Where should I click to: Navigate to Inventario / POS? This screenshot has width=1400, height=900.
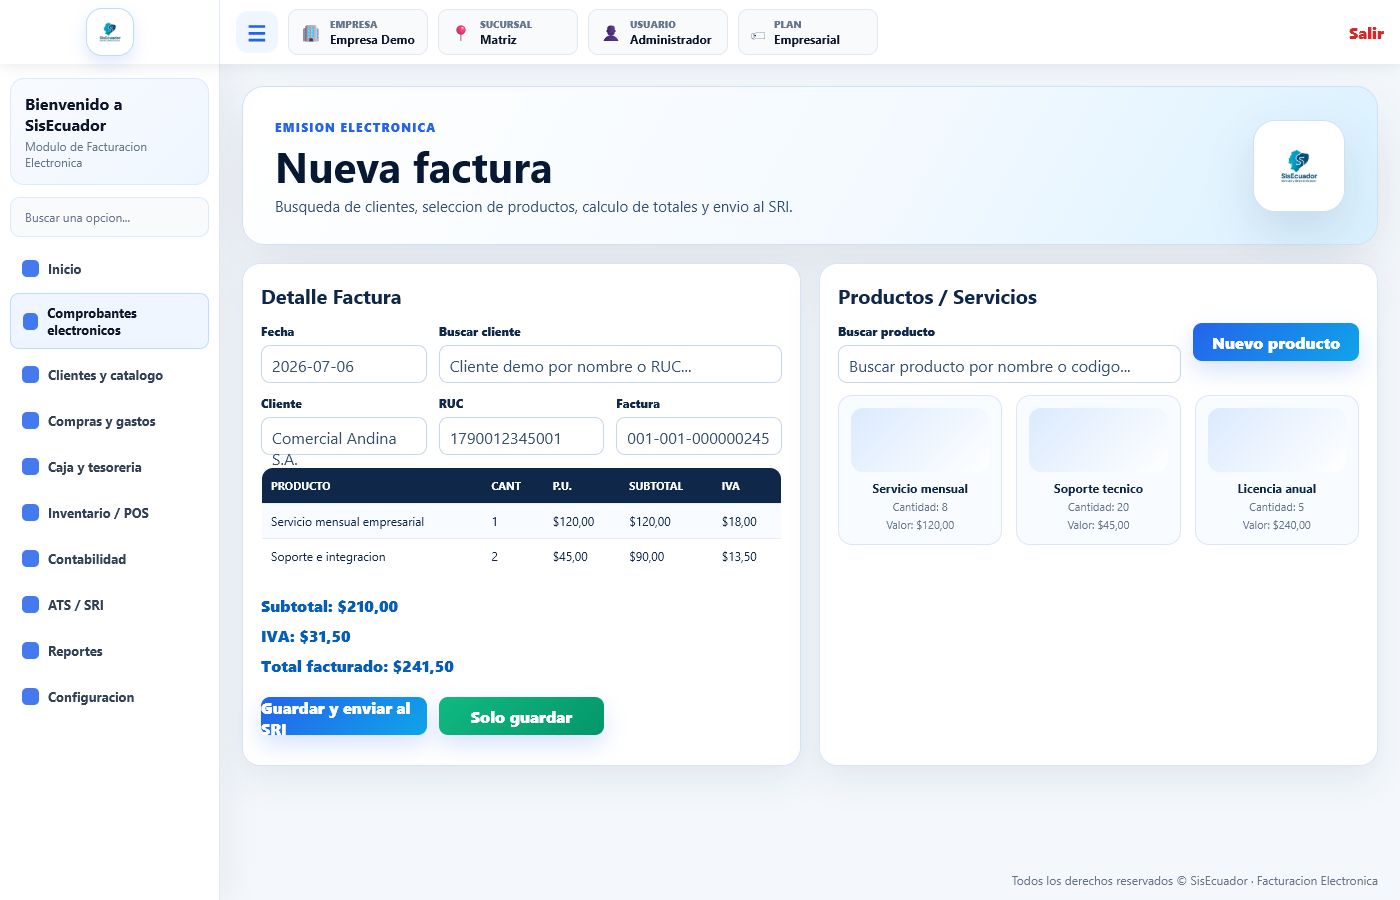pyautogui.click(x=109, y=513)
